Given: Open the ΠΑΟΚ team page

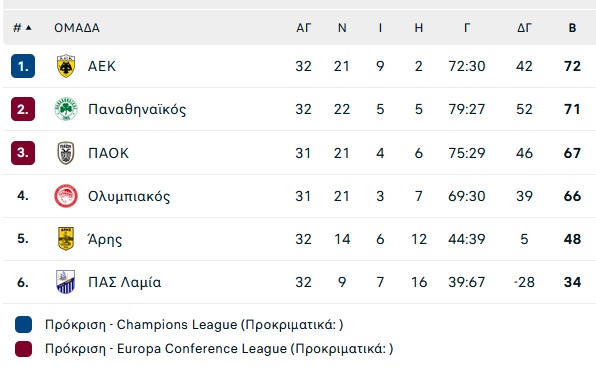Looking at the screenshot, I should (108, 153).
